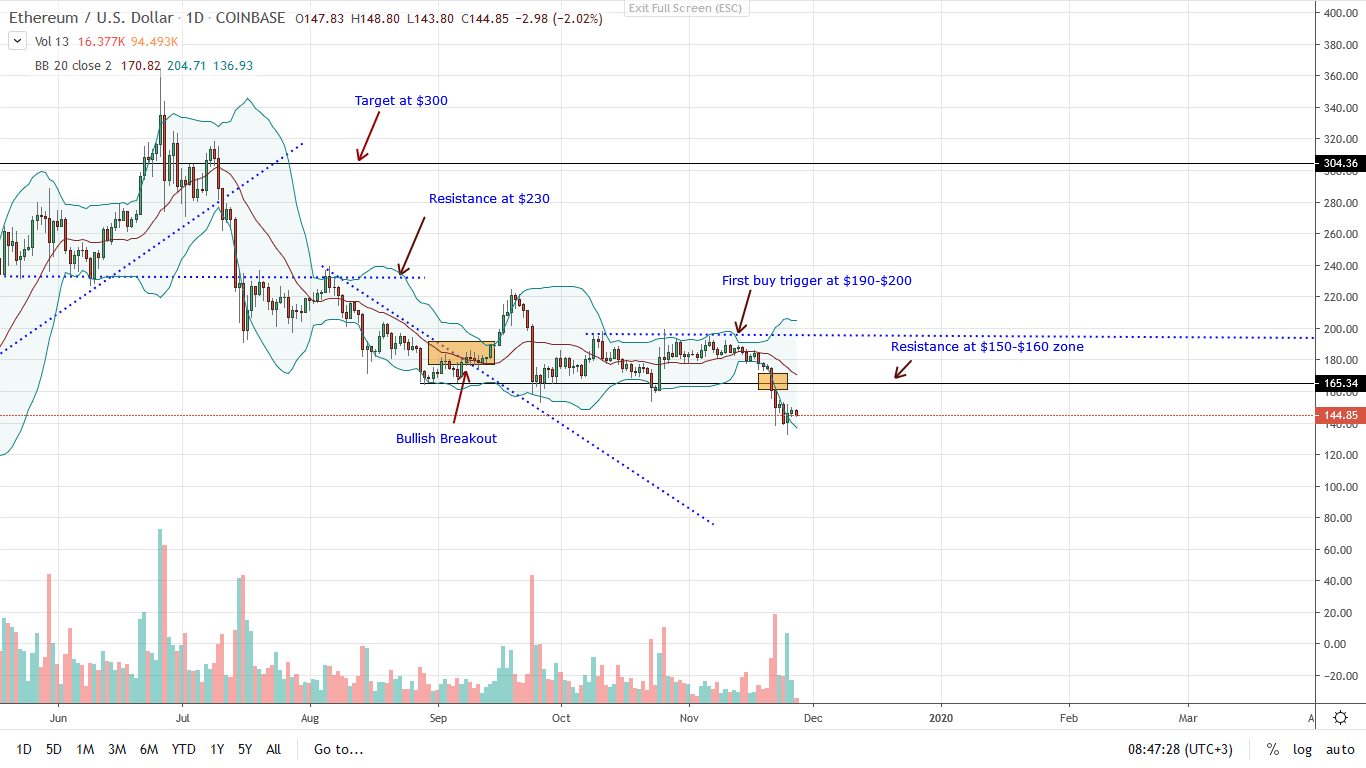Select 'First buy trigger at $190-$200' annotation

[x=817, y=281]
